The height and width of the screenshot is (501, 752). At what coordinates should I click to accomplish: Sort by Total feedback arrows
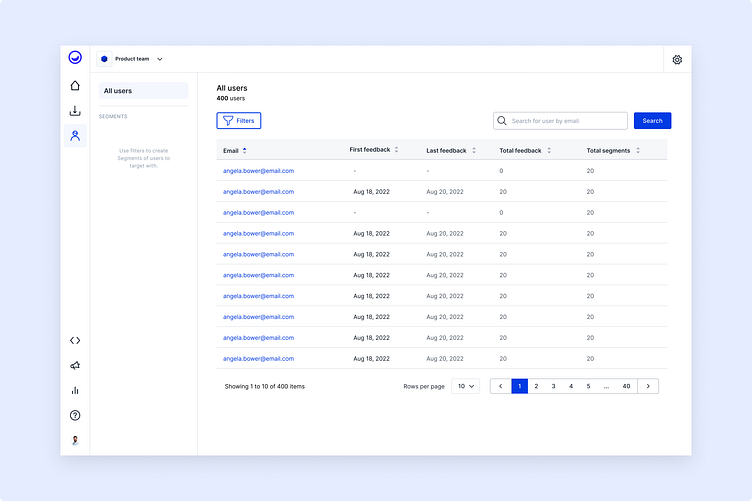click(549, 151)
